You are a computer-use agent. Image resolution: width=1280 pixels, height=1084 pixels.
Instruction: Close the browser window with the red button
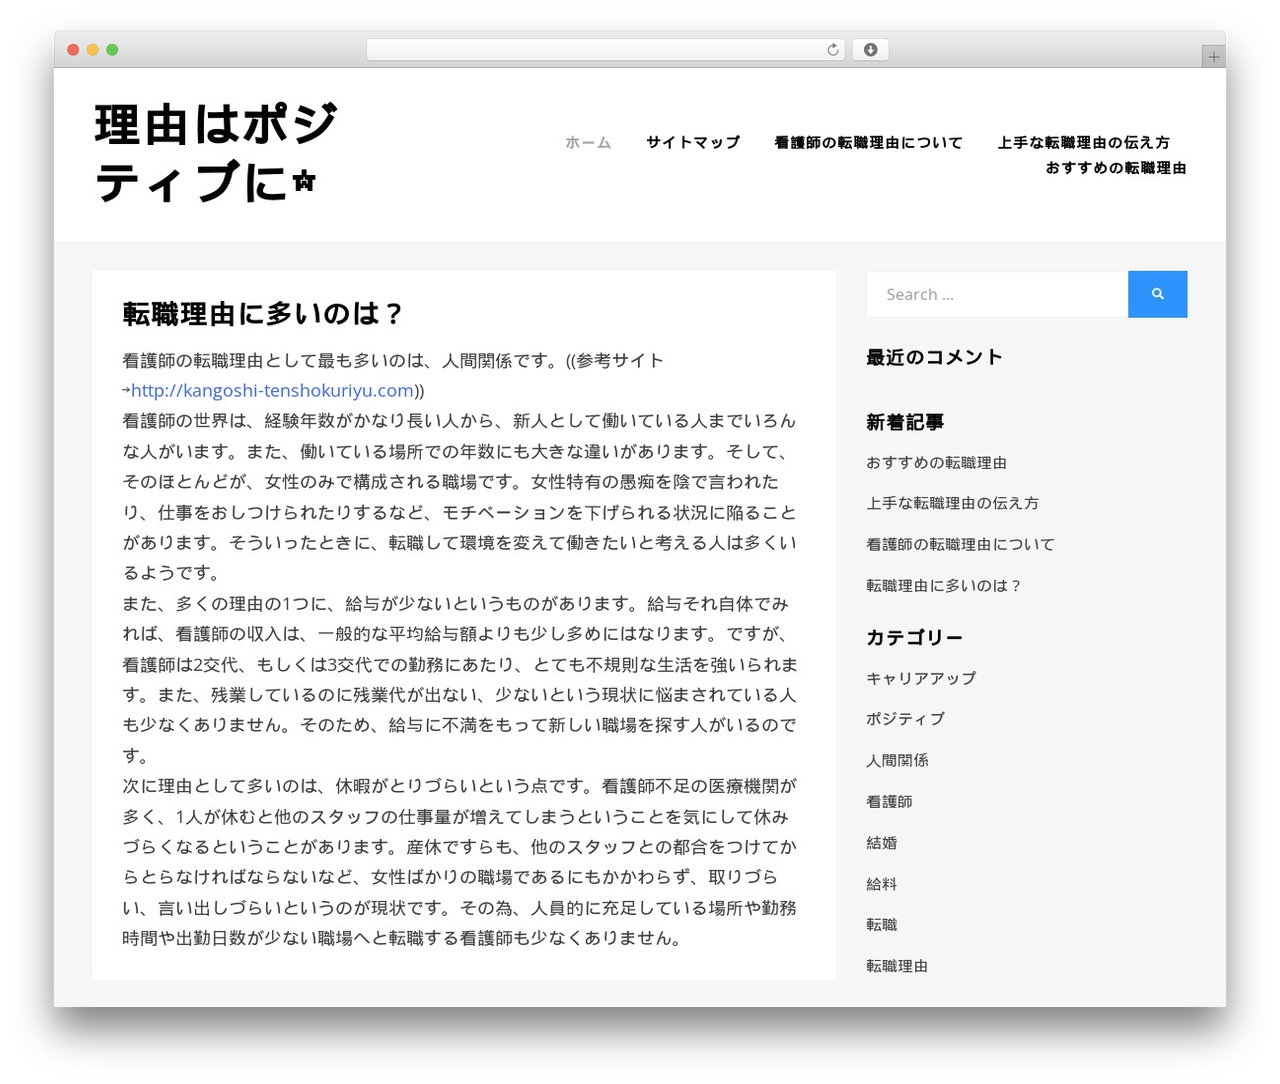click(x=73, y=50)
